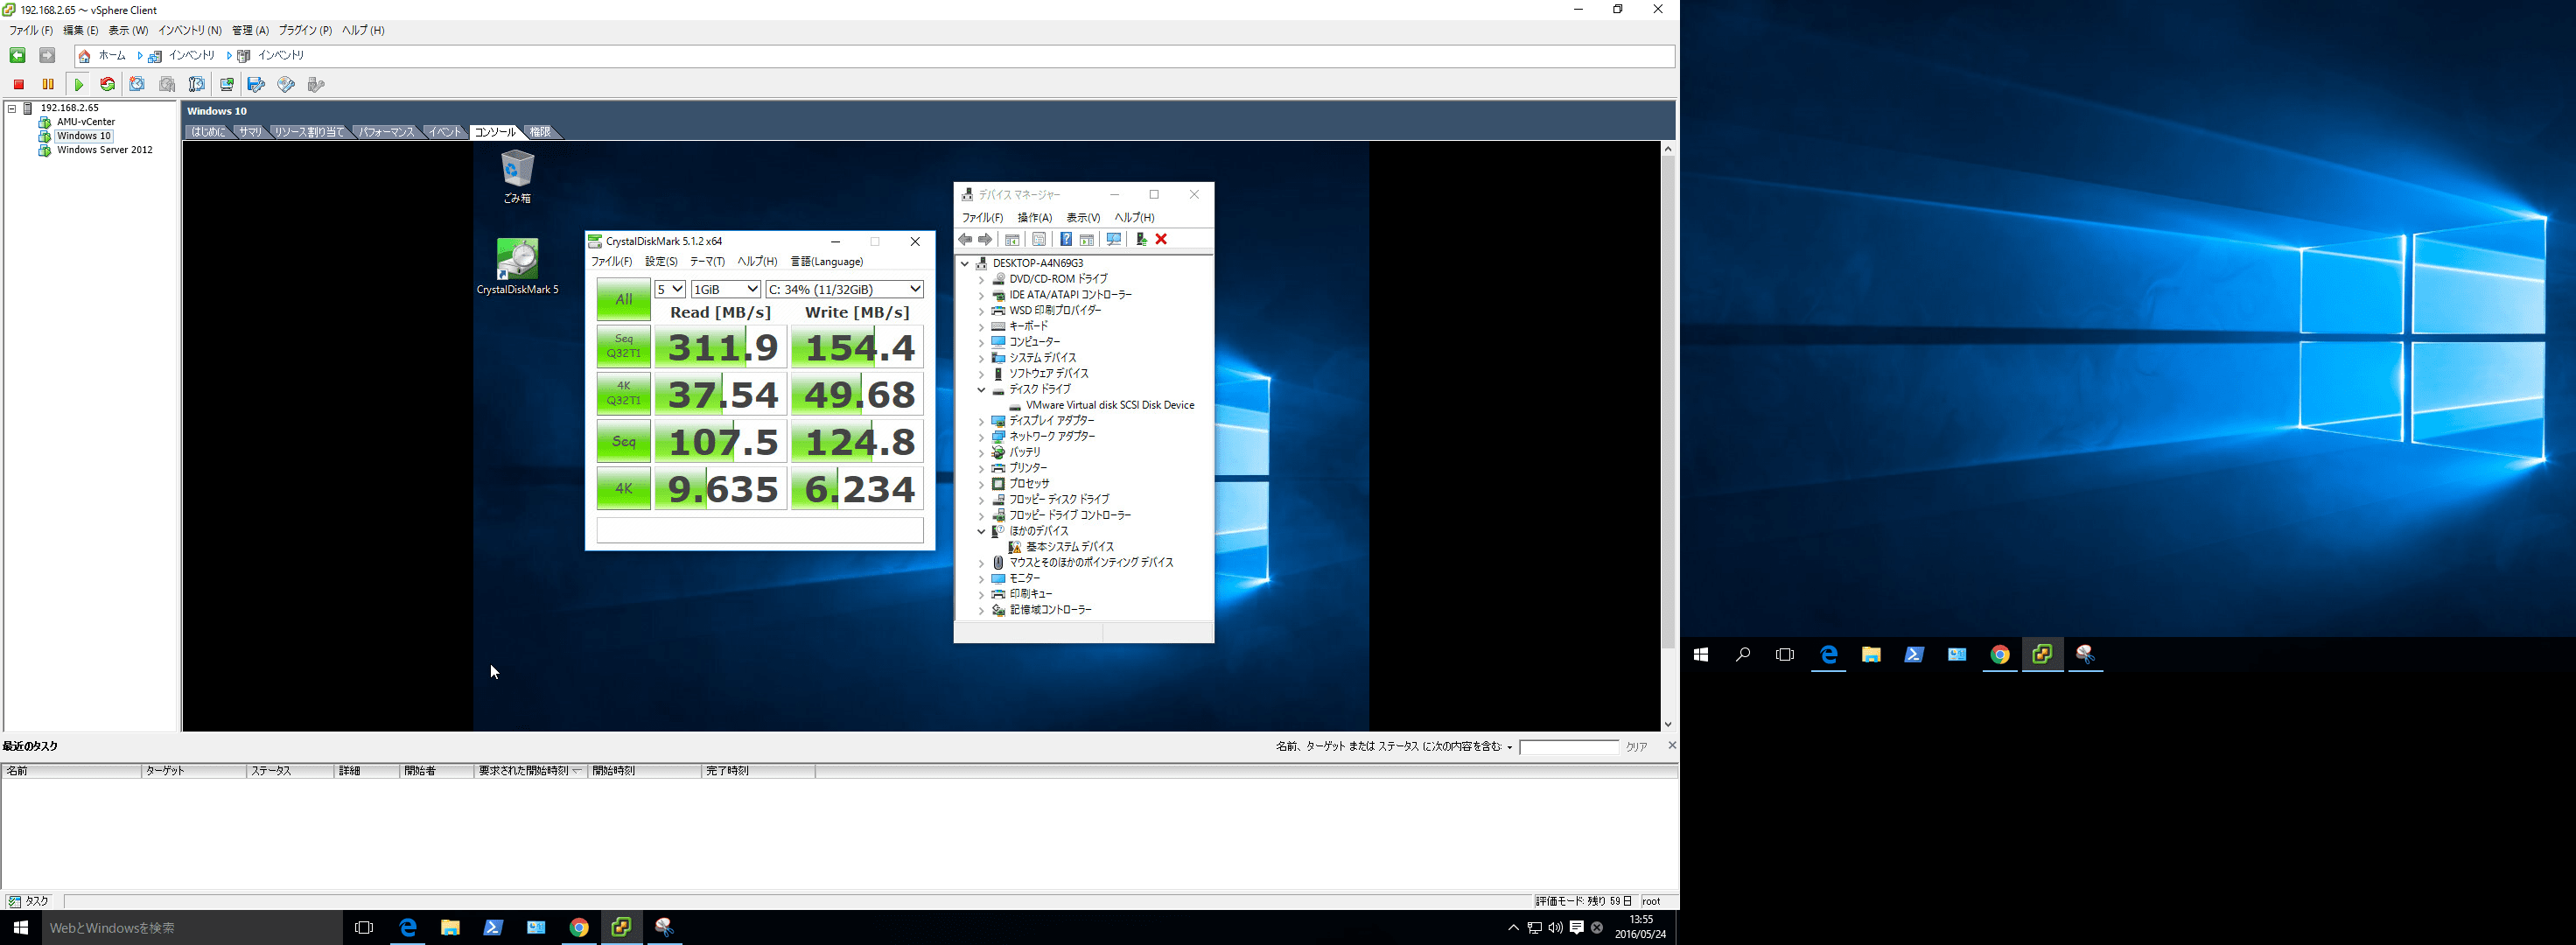The height and width of the screenshot is (945, 2576).
Task: Open action center notification icon in tray
Action: [x=1576, y=928]
